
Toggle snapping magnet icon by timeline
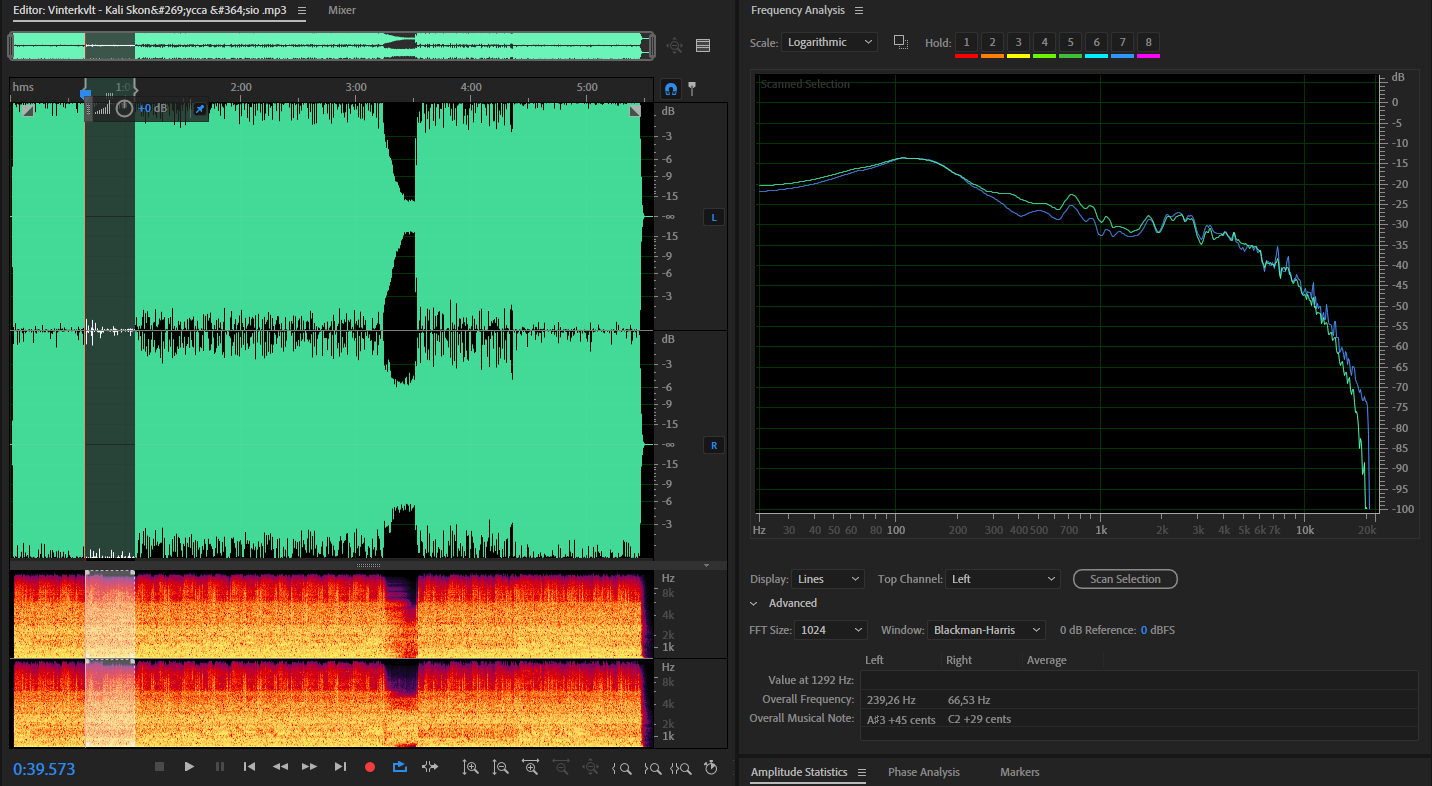click(x=671, y=88)
